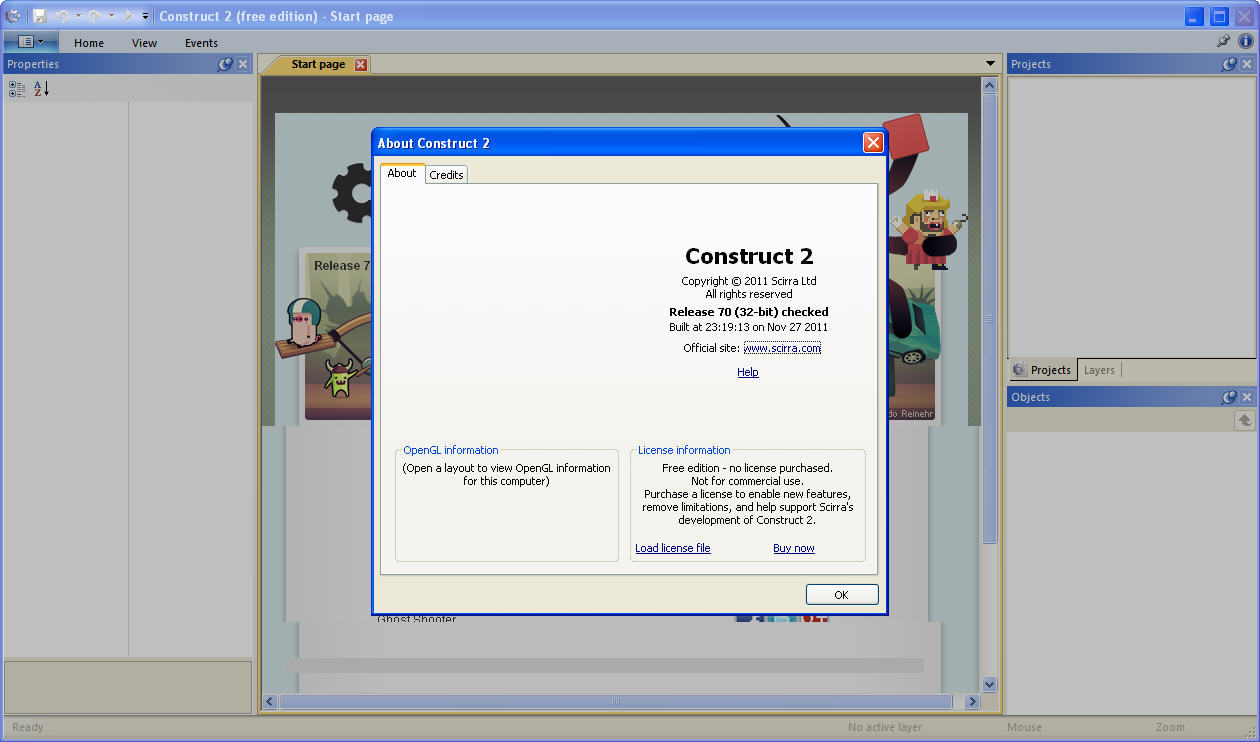The height and width of the screenshot is (742, 1260).
Task: Open the View ribbon tab
Action: pos(145,43)
